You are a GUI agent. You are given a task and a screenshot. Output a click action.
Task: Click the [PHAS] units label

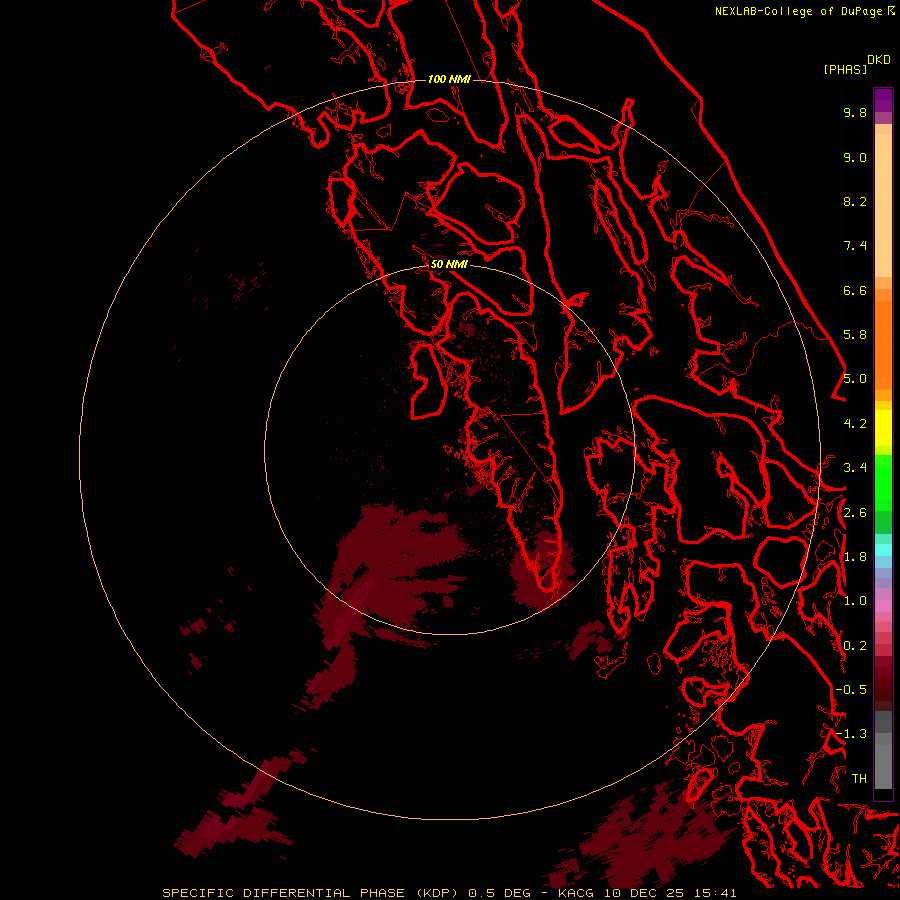coord(845,69)
